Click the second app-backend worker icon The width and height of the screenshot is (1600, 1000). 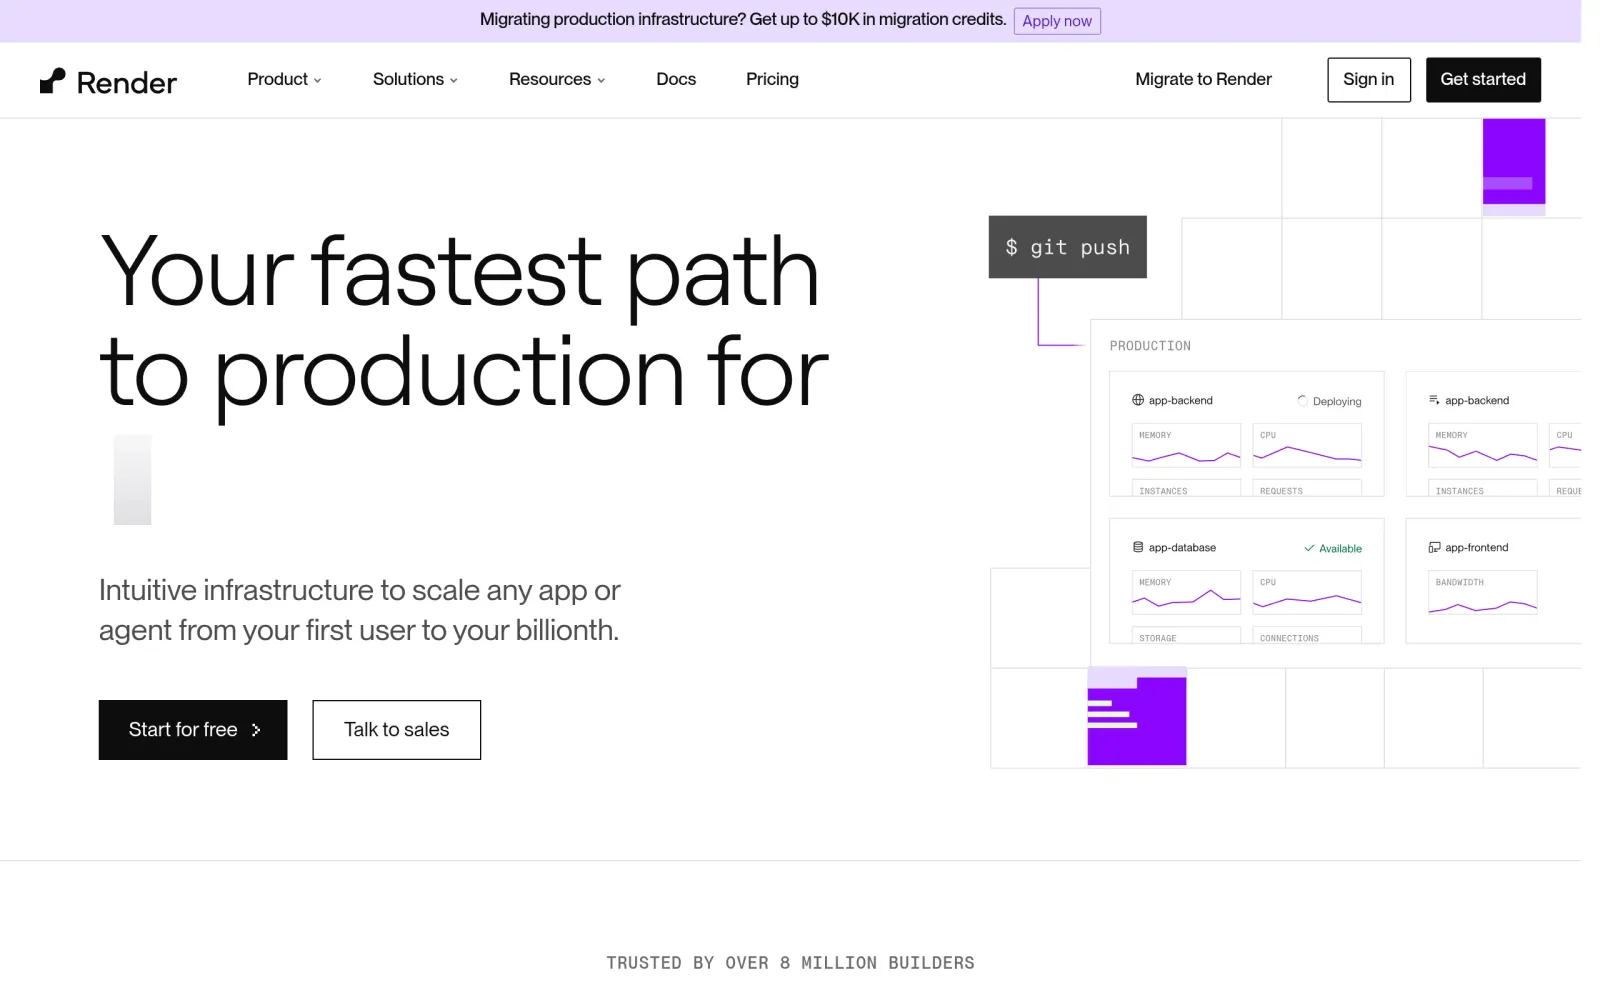pos(1434,400)
